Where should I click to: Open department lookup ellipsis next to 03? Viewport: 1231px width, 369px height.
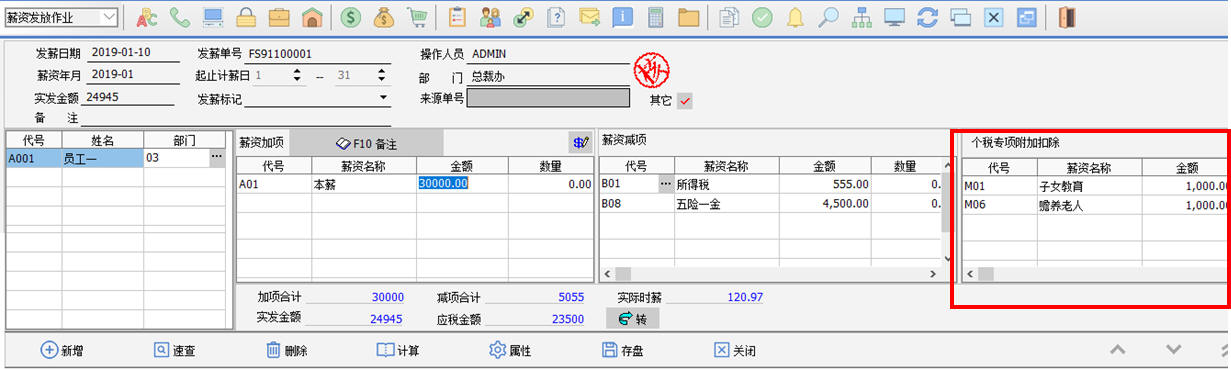point(216,157)
